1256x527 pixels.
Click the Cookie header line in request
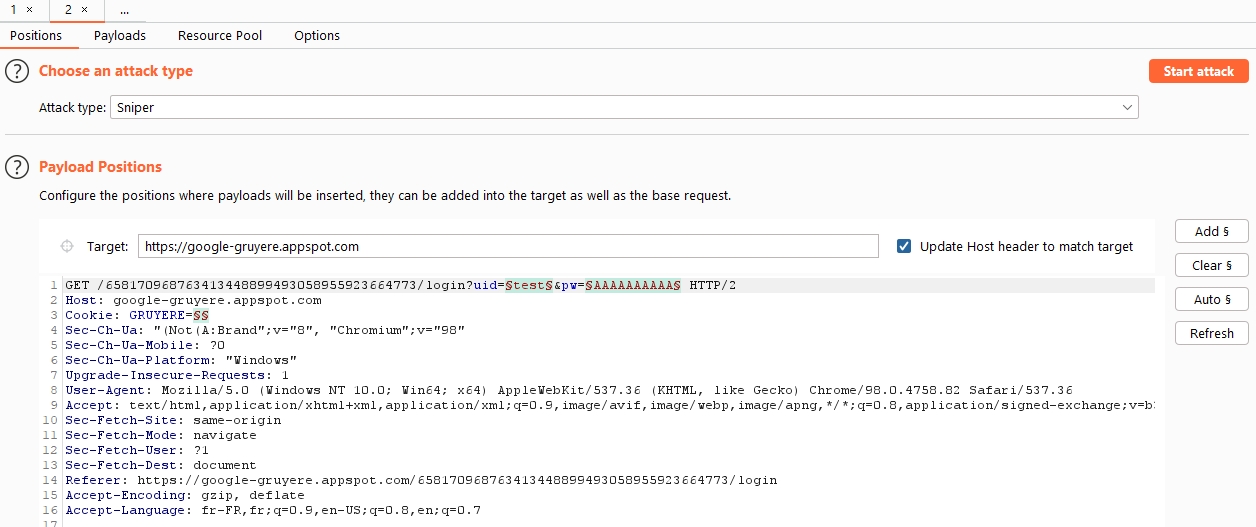[x=137, y=314]
